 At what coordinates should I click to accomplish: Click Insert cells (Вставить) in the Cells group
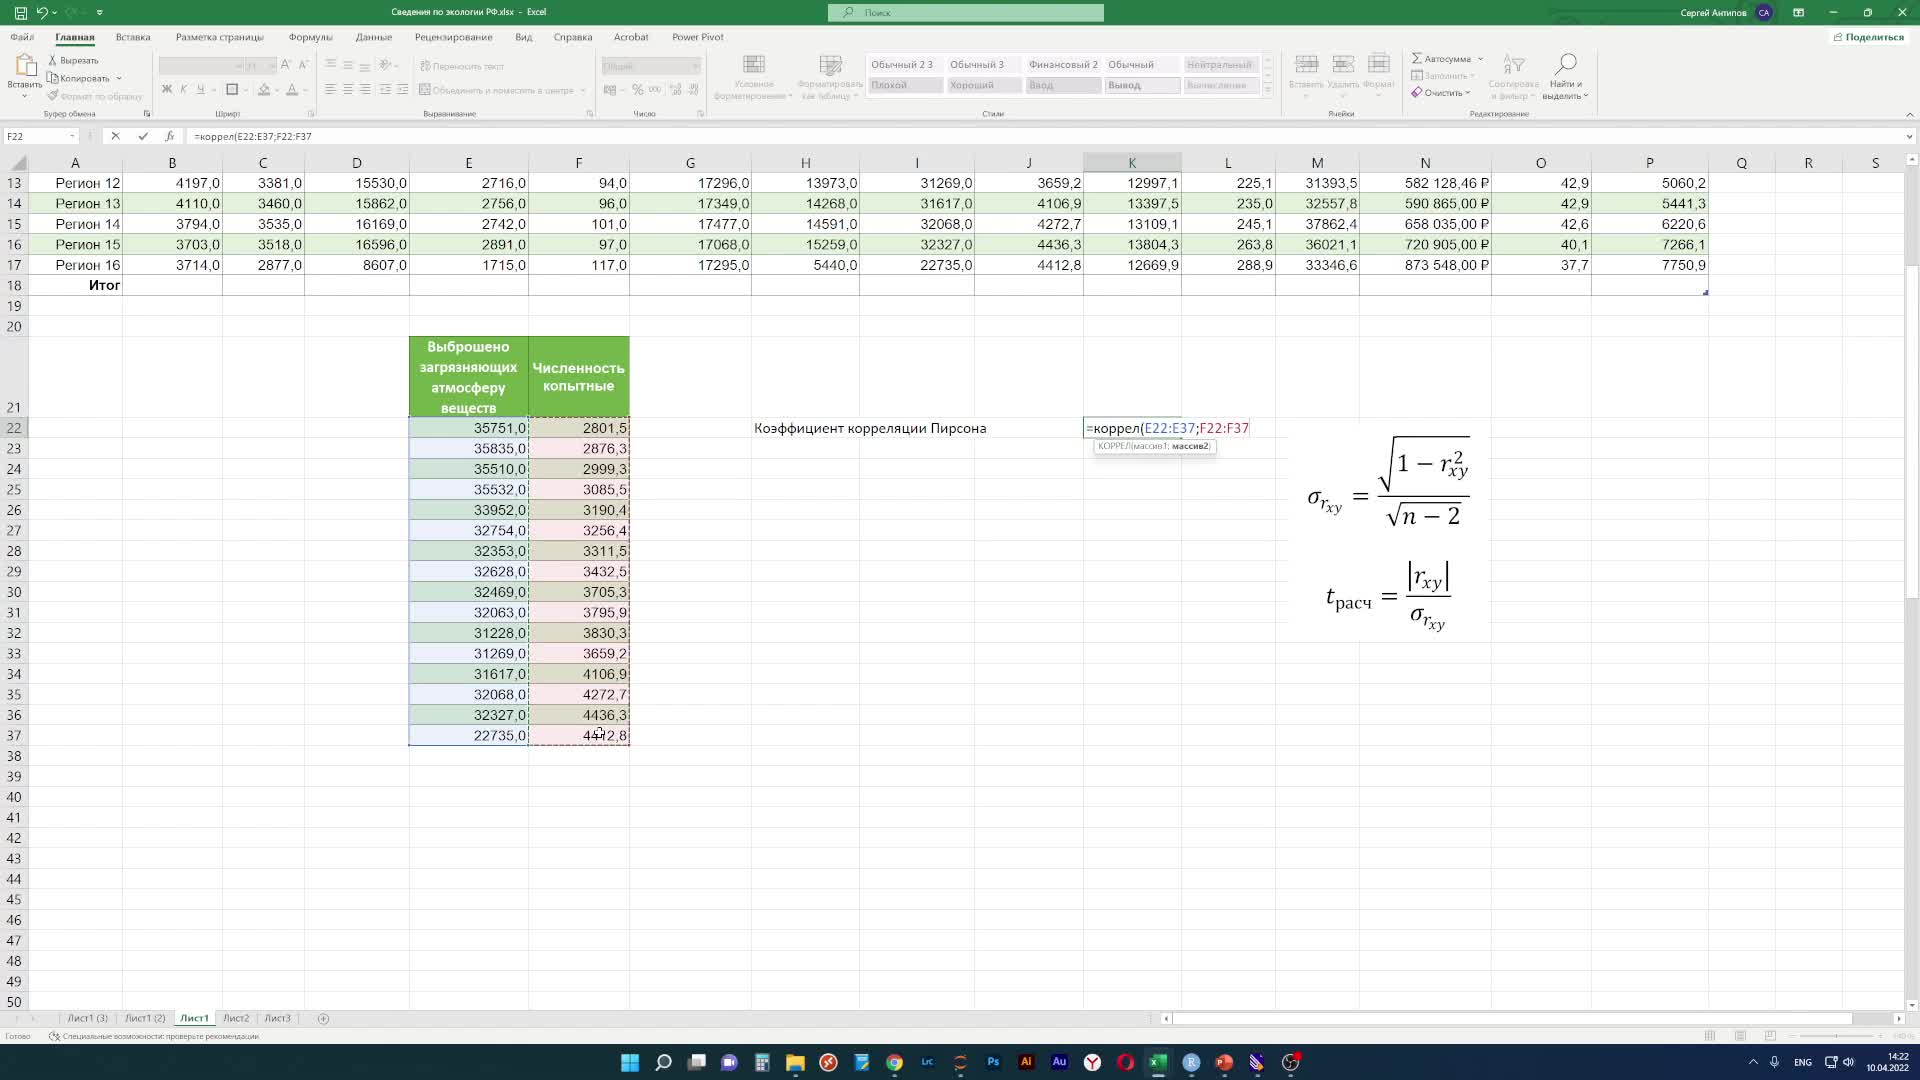[1306, 75]
